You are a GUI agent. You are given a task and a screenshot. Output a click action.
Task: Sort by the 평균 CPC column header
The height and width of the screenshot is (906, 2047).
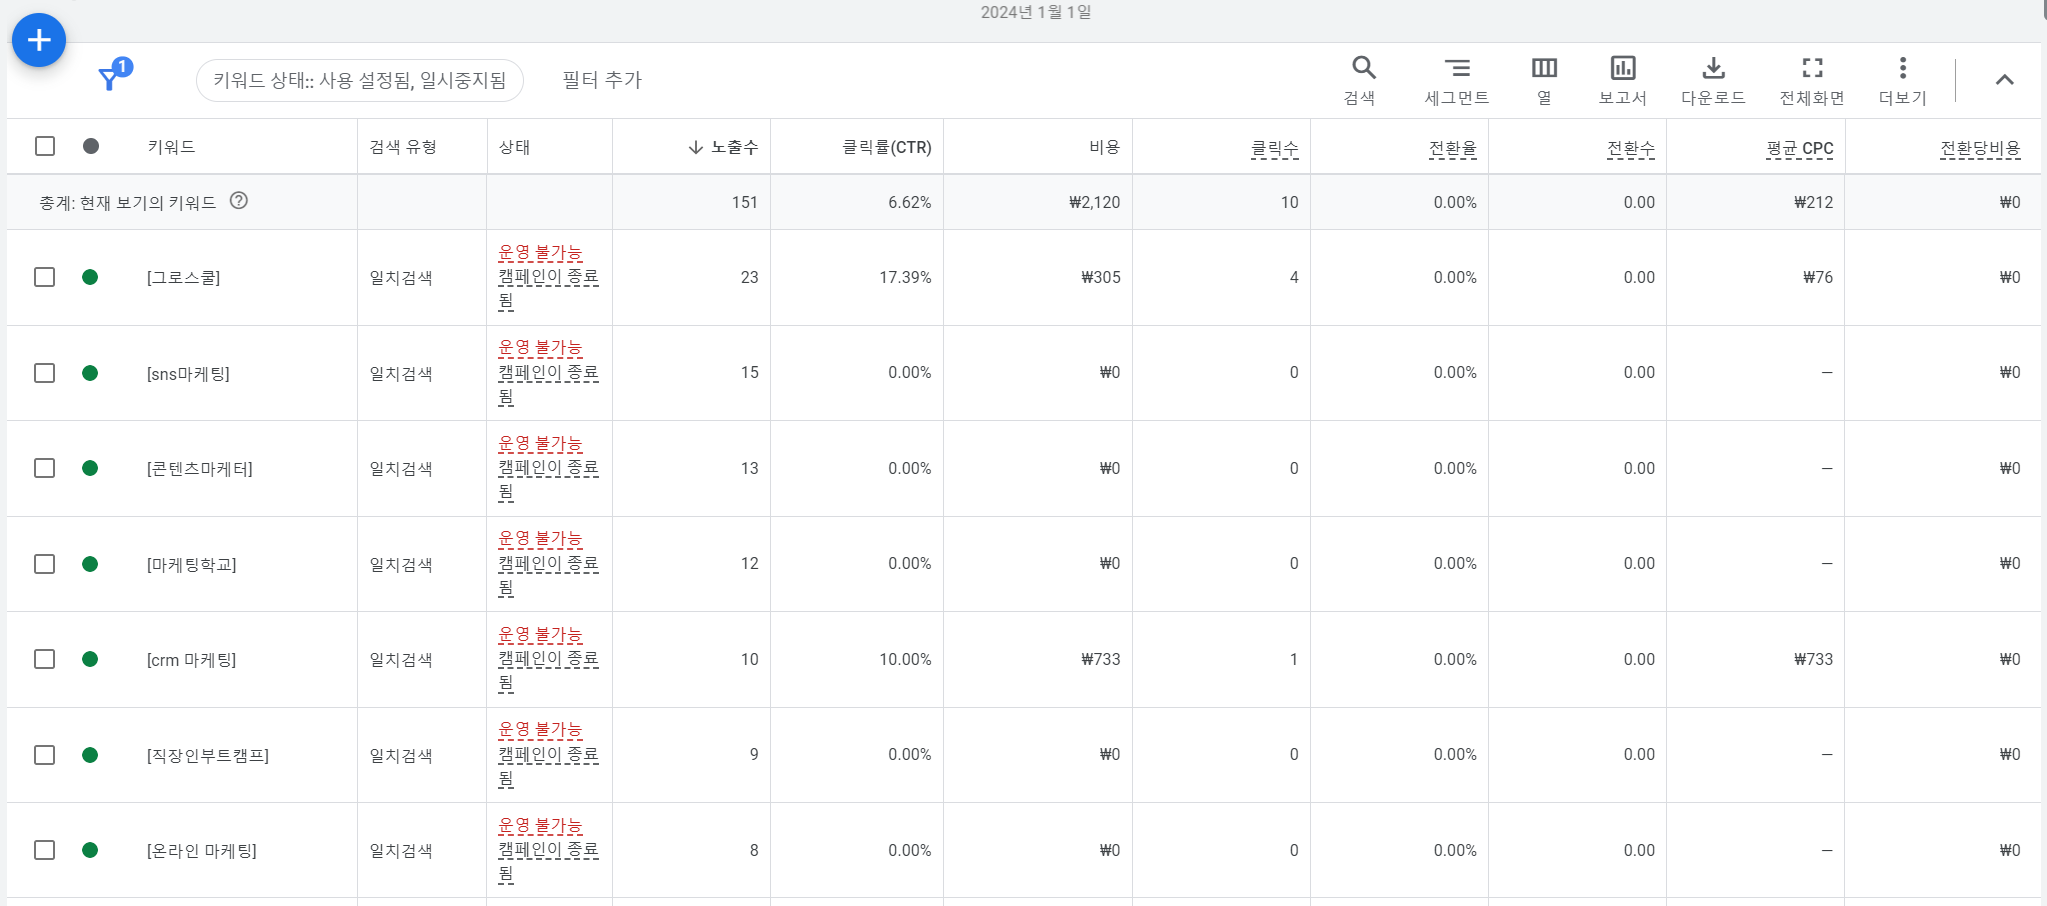[1800, 148]
